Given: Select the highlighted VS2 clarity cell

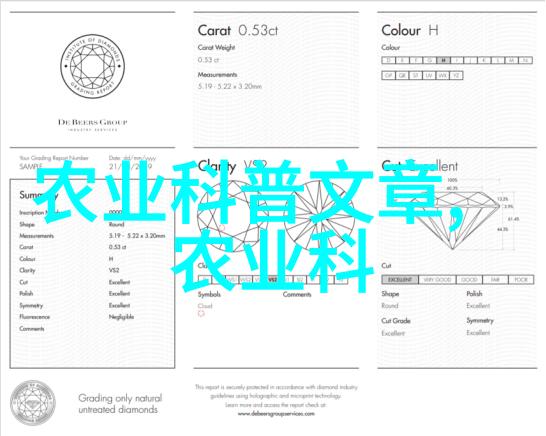Looking at the screenshot, I should click(x=273, y=279).
